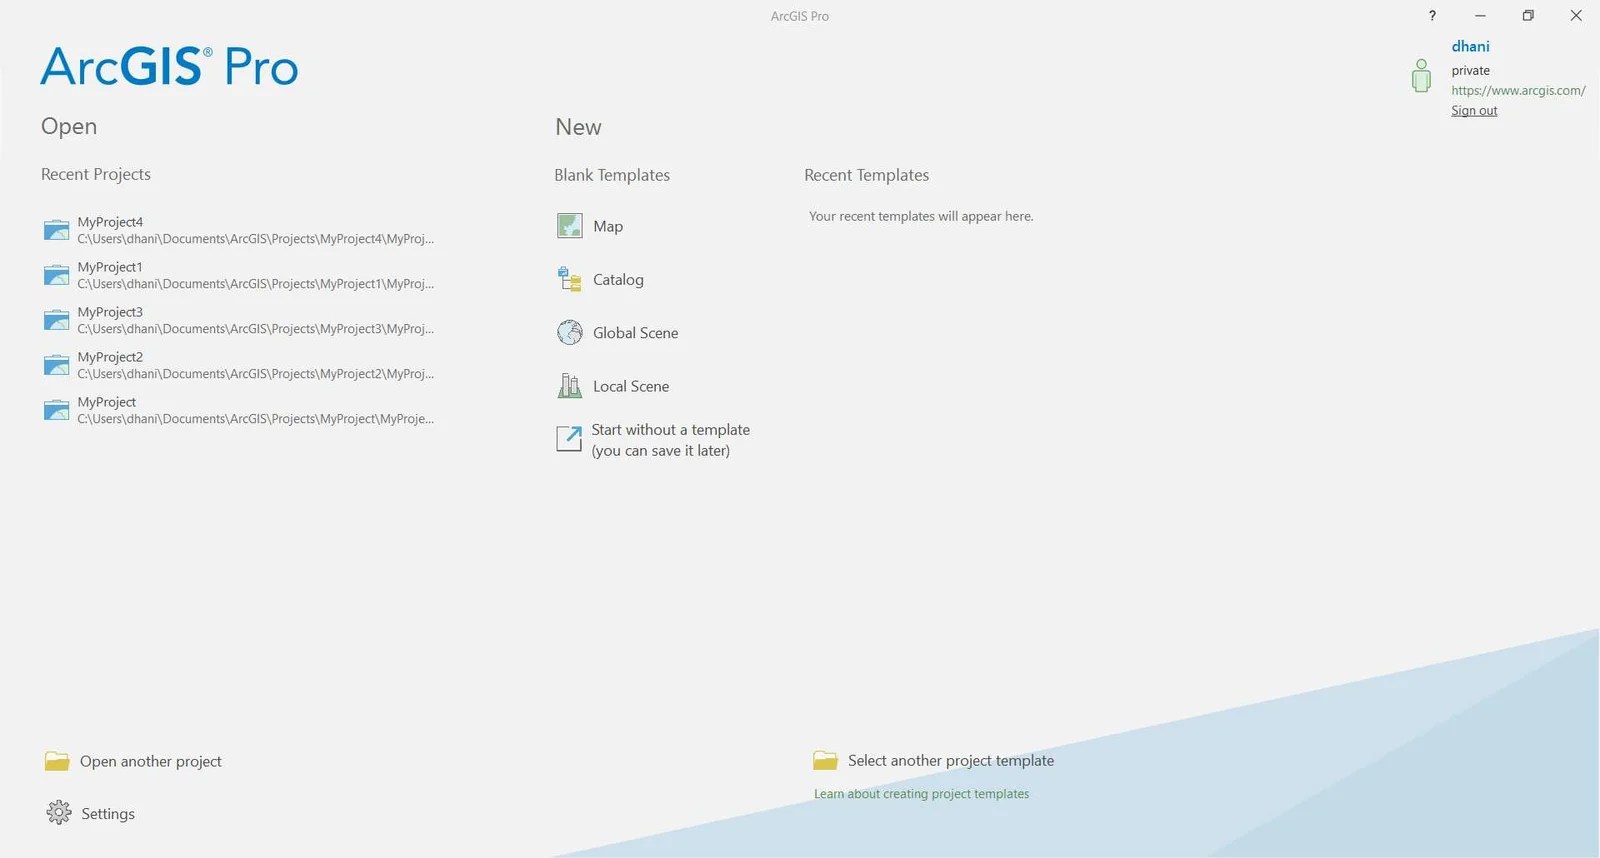The width and height of the screenshot is (1600, 858).
Task: Follow Learn about creating project templates link
Action: [x=921, y=794]
